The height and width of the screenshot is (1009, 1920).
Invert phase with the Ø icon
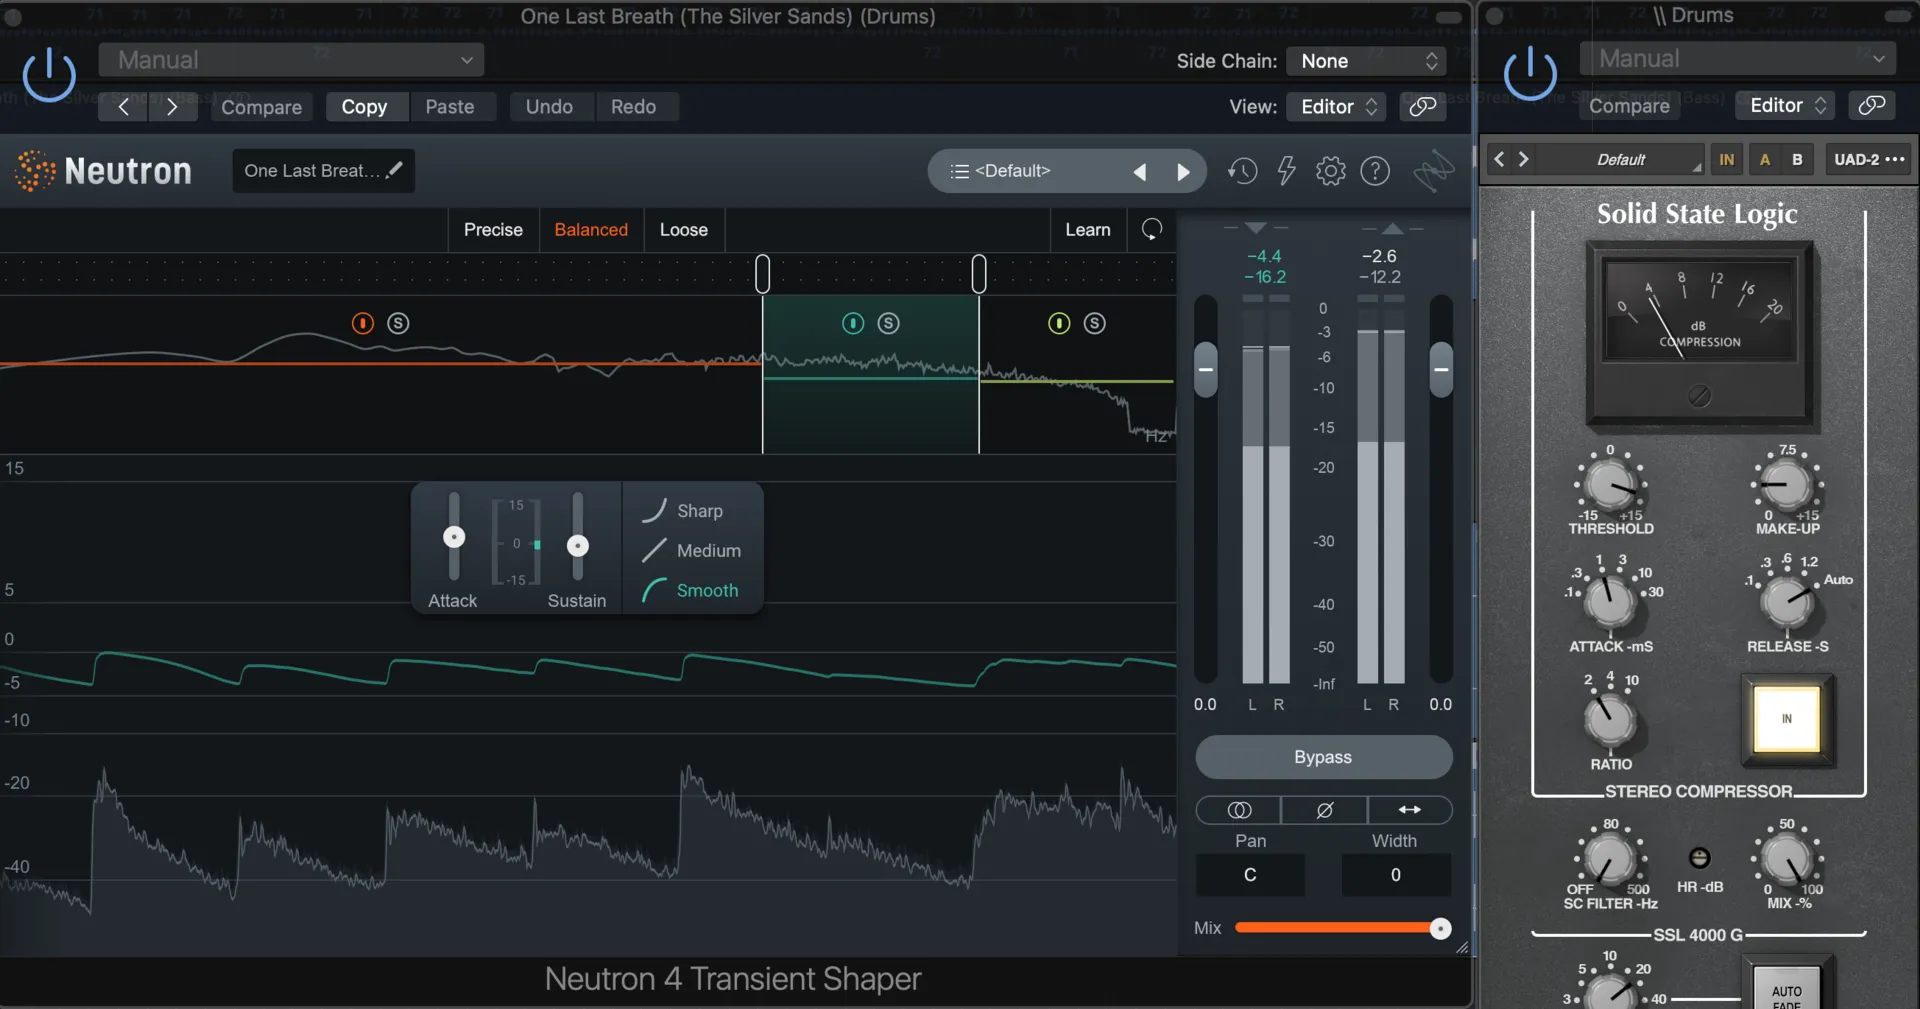coord(1324,810)
